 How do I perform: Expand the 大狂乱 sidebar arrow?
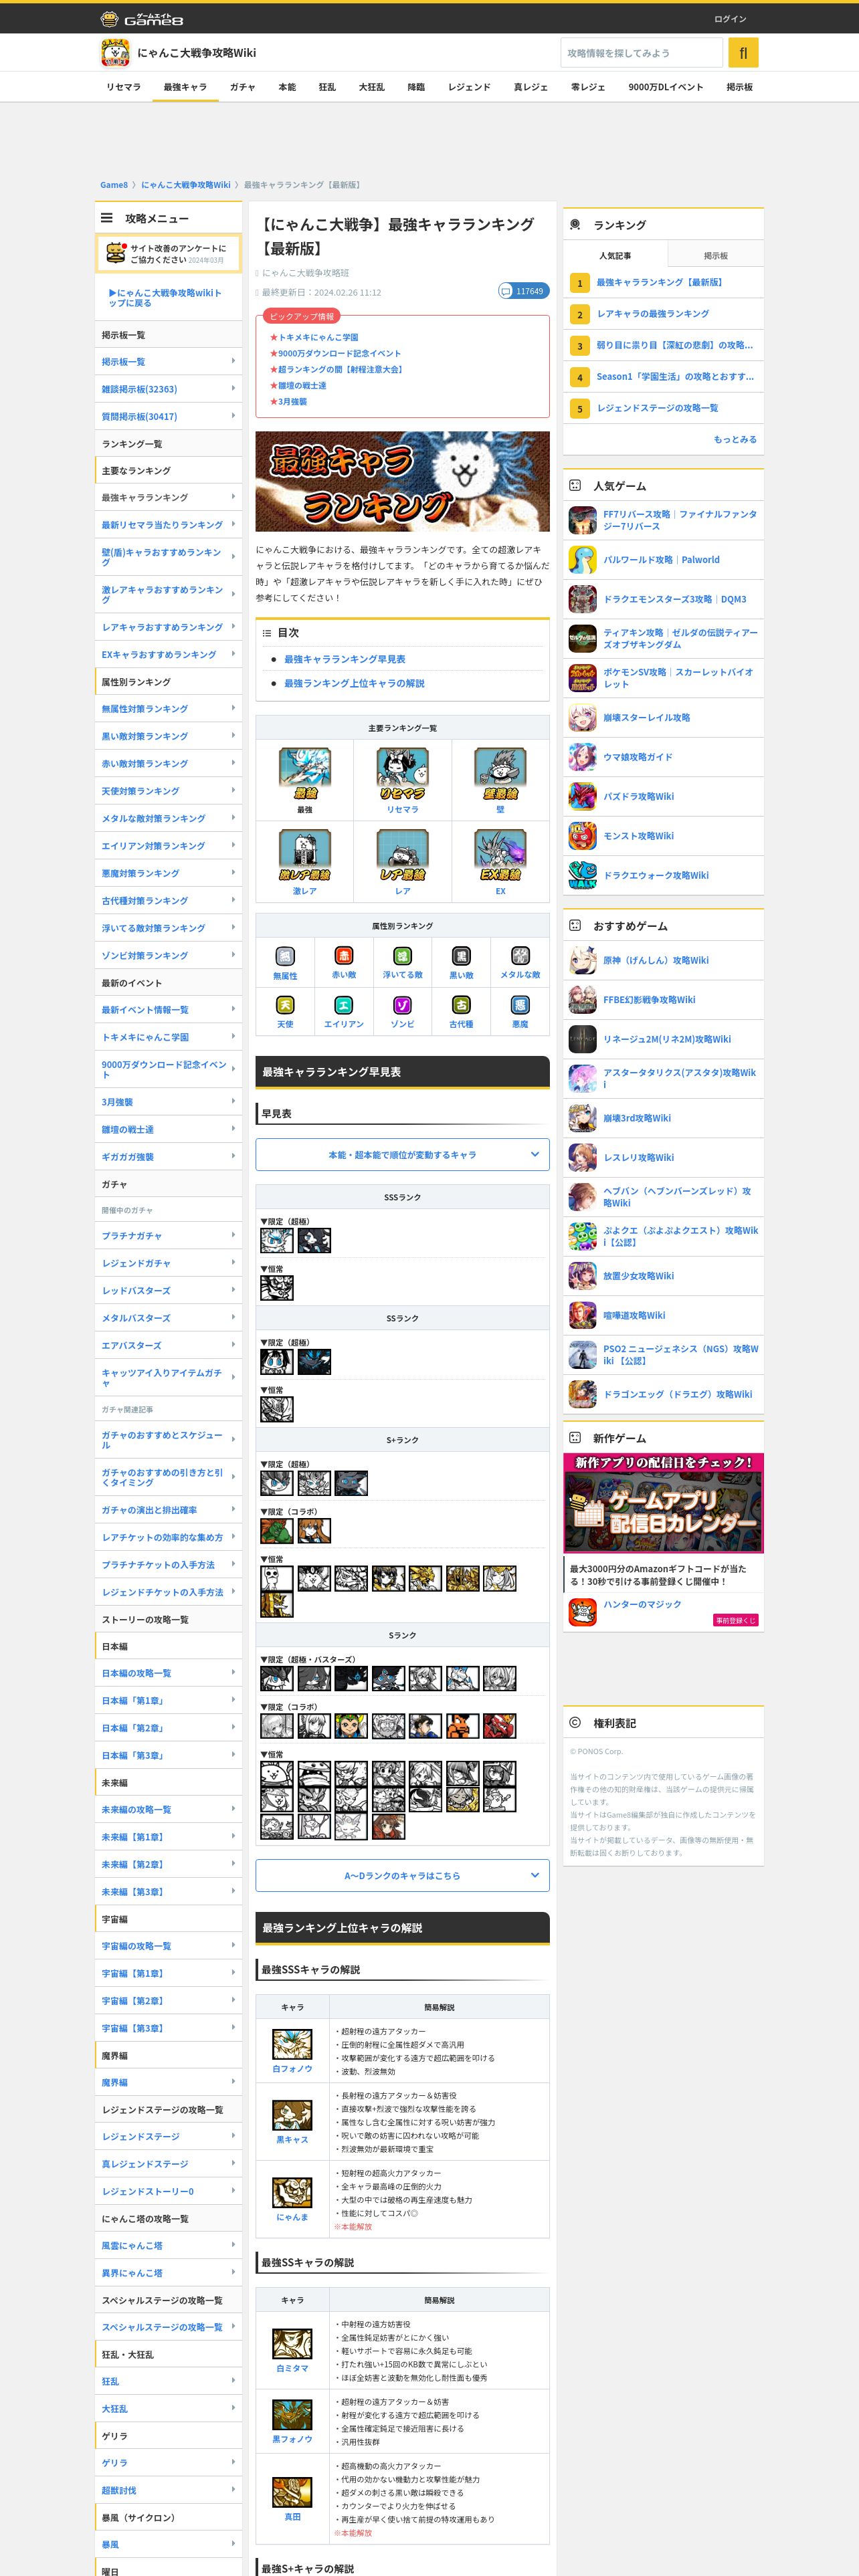[x=233, y=2408]
